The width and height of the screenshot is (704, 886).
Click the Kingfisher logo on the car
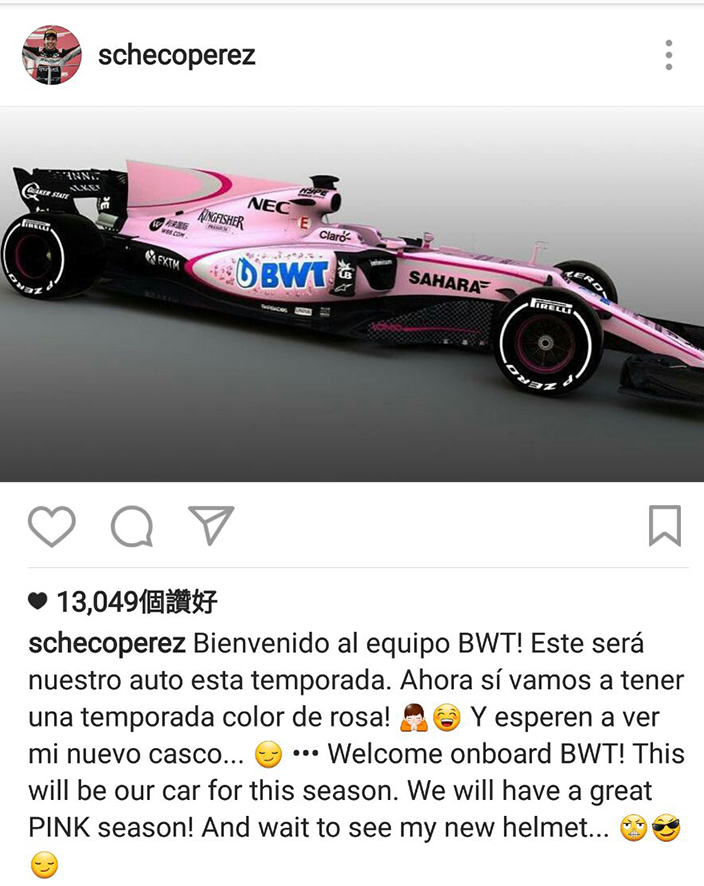221,219
